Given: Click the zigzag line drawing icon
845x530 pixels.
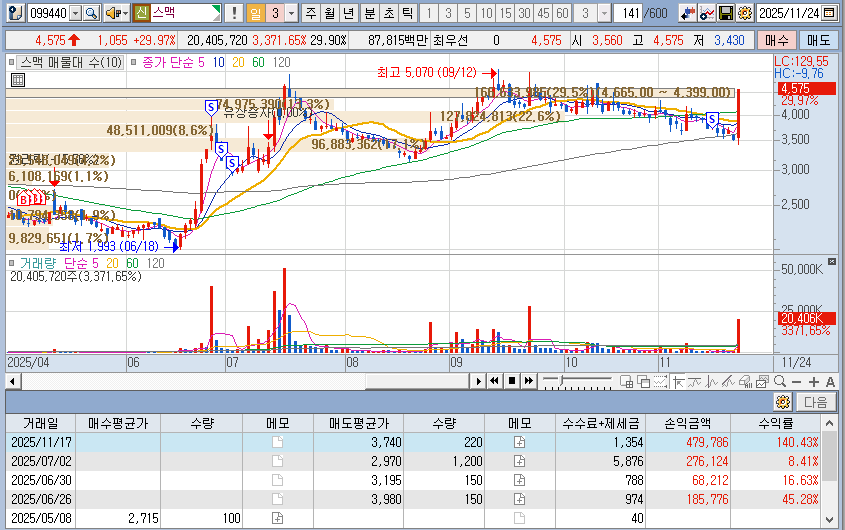Looking at the screenshot, I should point(711,382).
